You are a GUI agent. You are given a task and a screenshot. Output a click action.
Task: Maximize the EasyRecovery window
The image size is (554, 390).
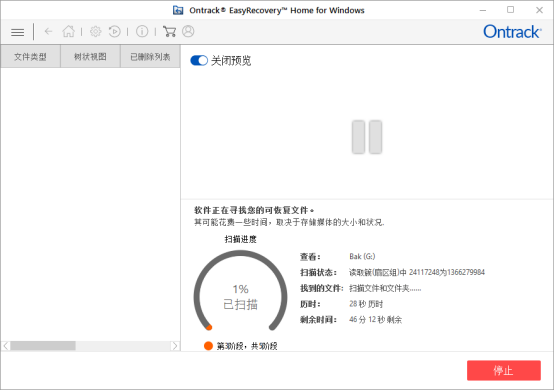(x=511, y=10)
